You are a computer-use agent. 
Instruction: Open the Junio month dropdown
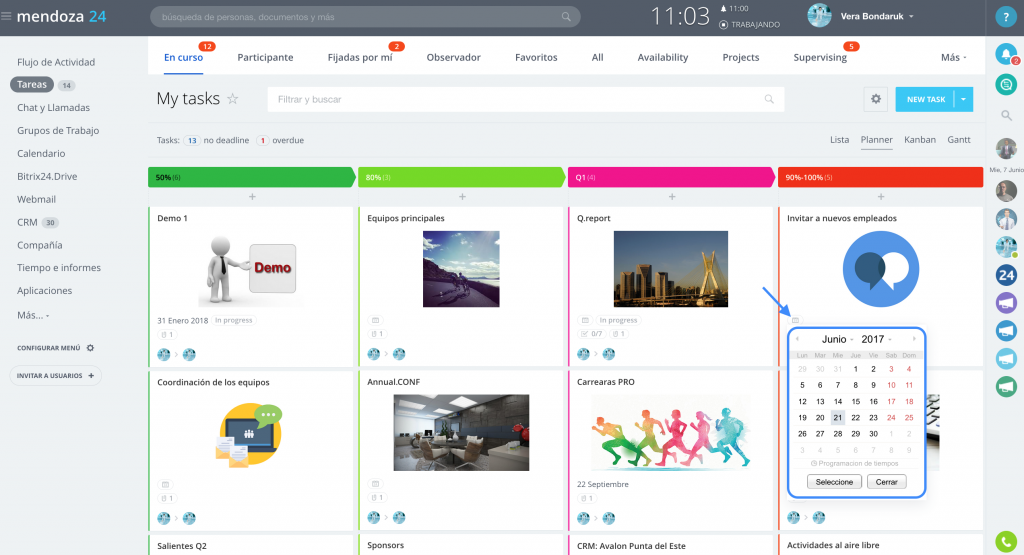pos(837,340)
